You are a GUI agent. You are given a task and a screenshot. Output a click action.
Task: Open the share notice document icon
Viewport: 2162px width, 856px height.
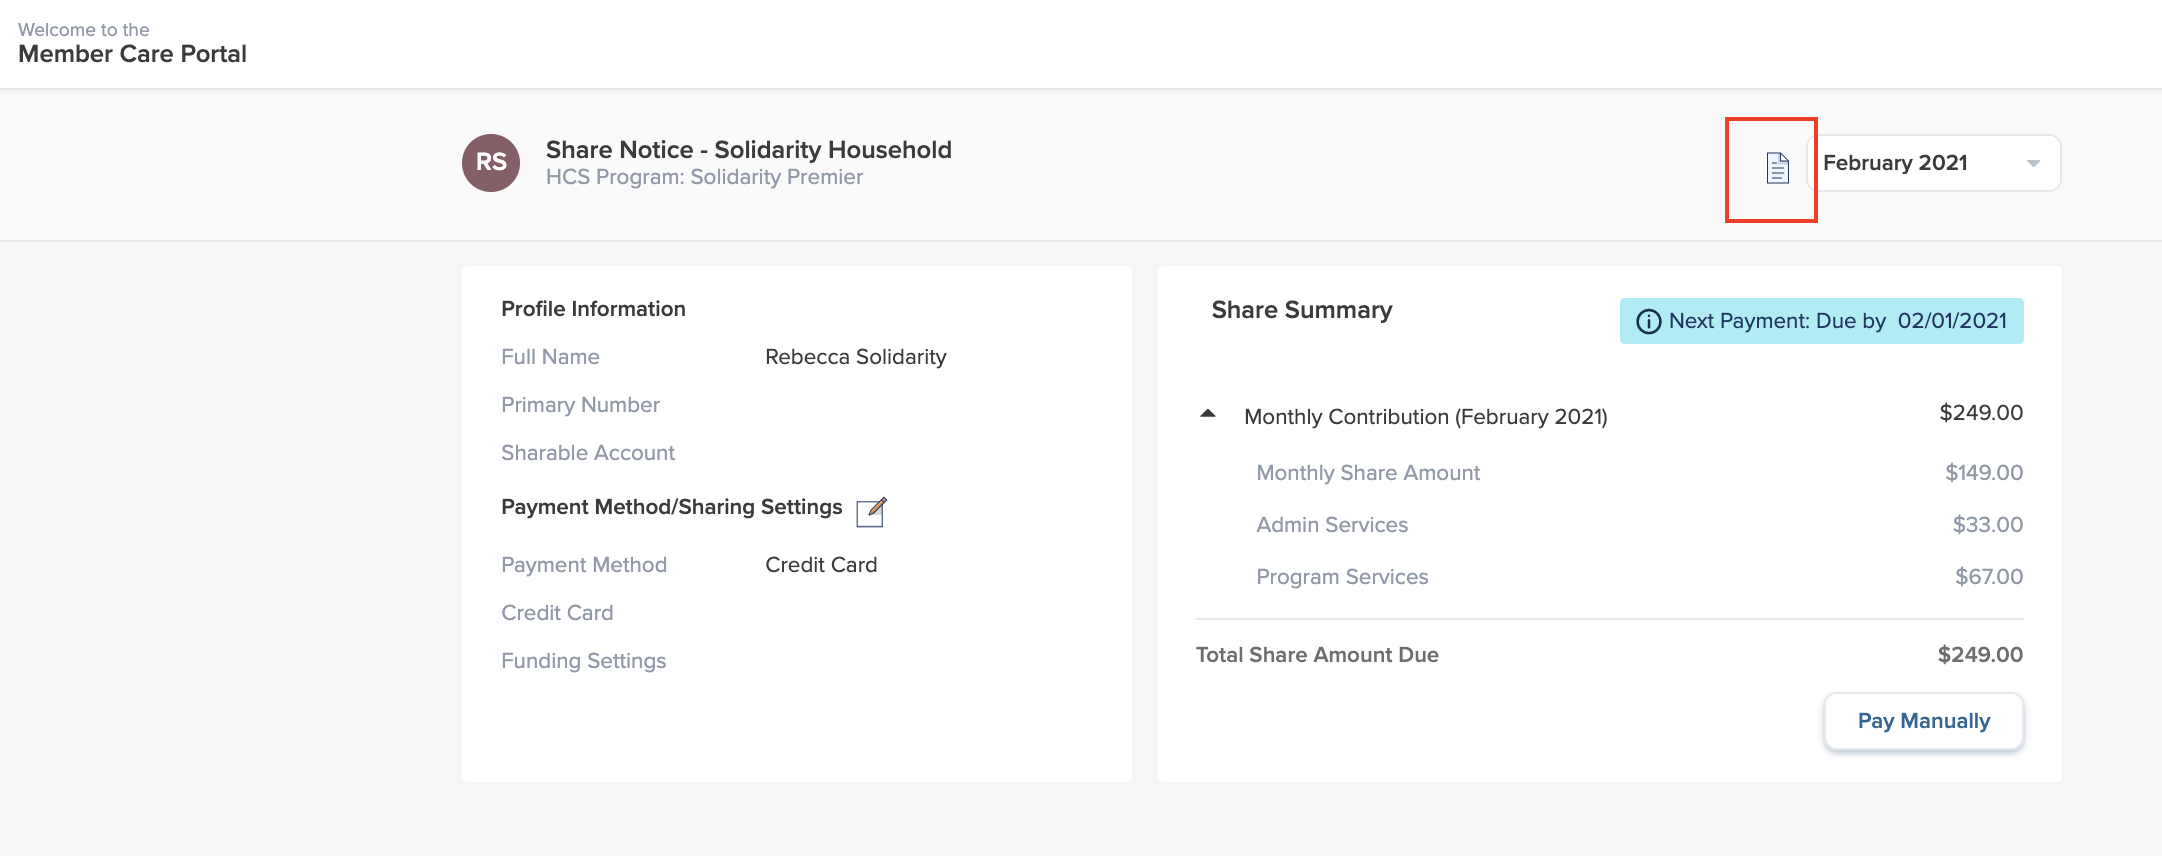[1776, 168]
